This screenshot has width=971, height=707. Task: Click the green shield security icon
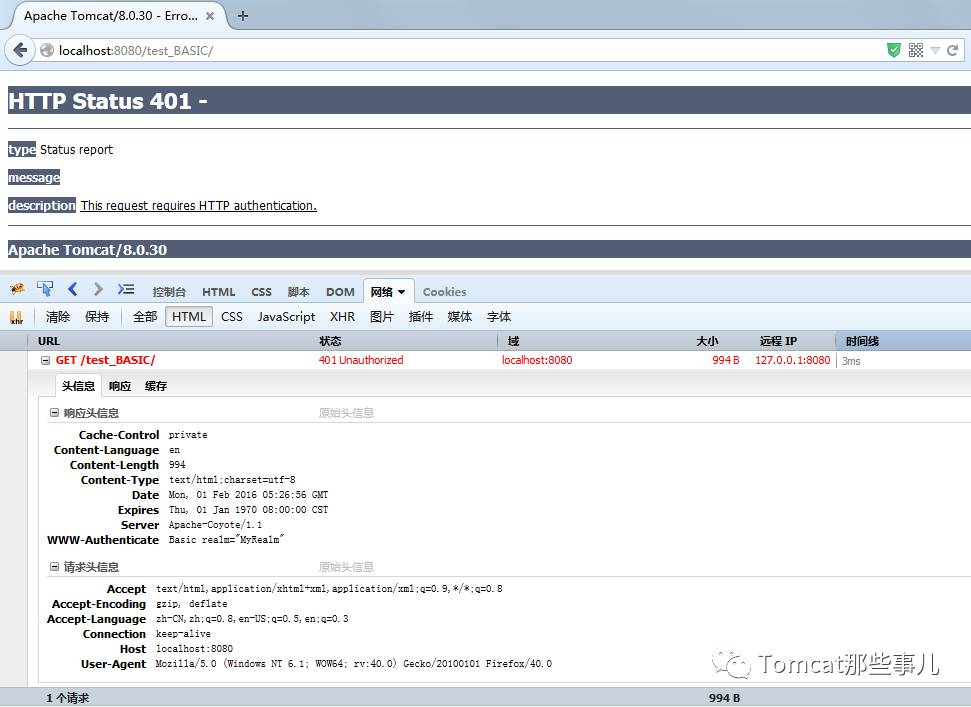tap(894, 50)
